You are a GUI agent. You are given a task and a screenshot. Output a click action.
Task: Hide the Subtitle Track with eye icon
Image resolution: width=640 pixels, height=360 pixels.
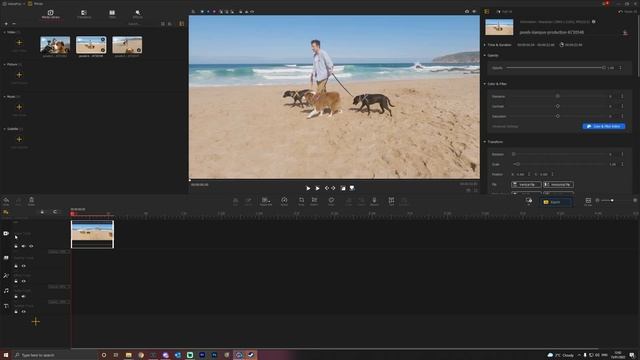tap(24, 312)
